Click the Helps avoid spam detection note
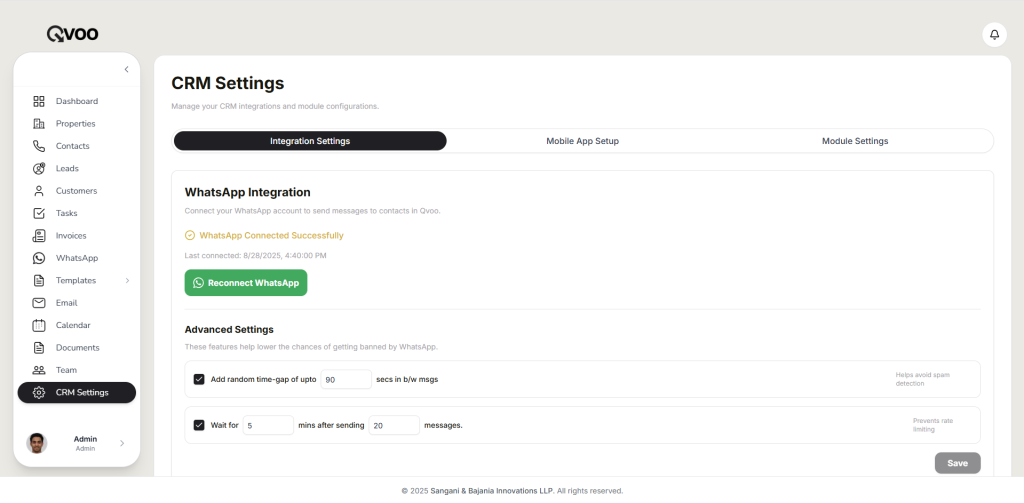1024x503 pixels. [x=923, y=380]
